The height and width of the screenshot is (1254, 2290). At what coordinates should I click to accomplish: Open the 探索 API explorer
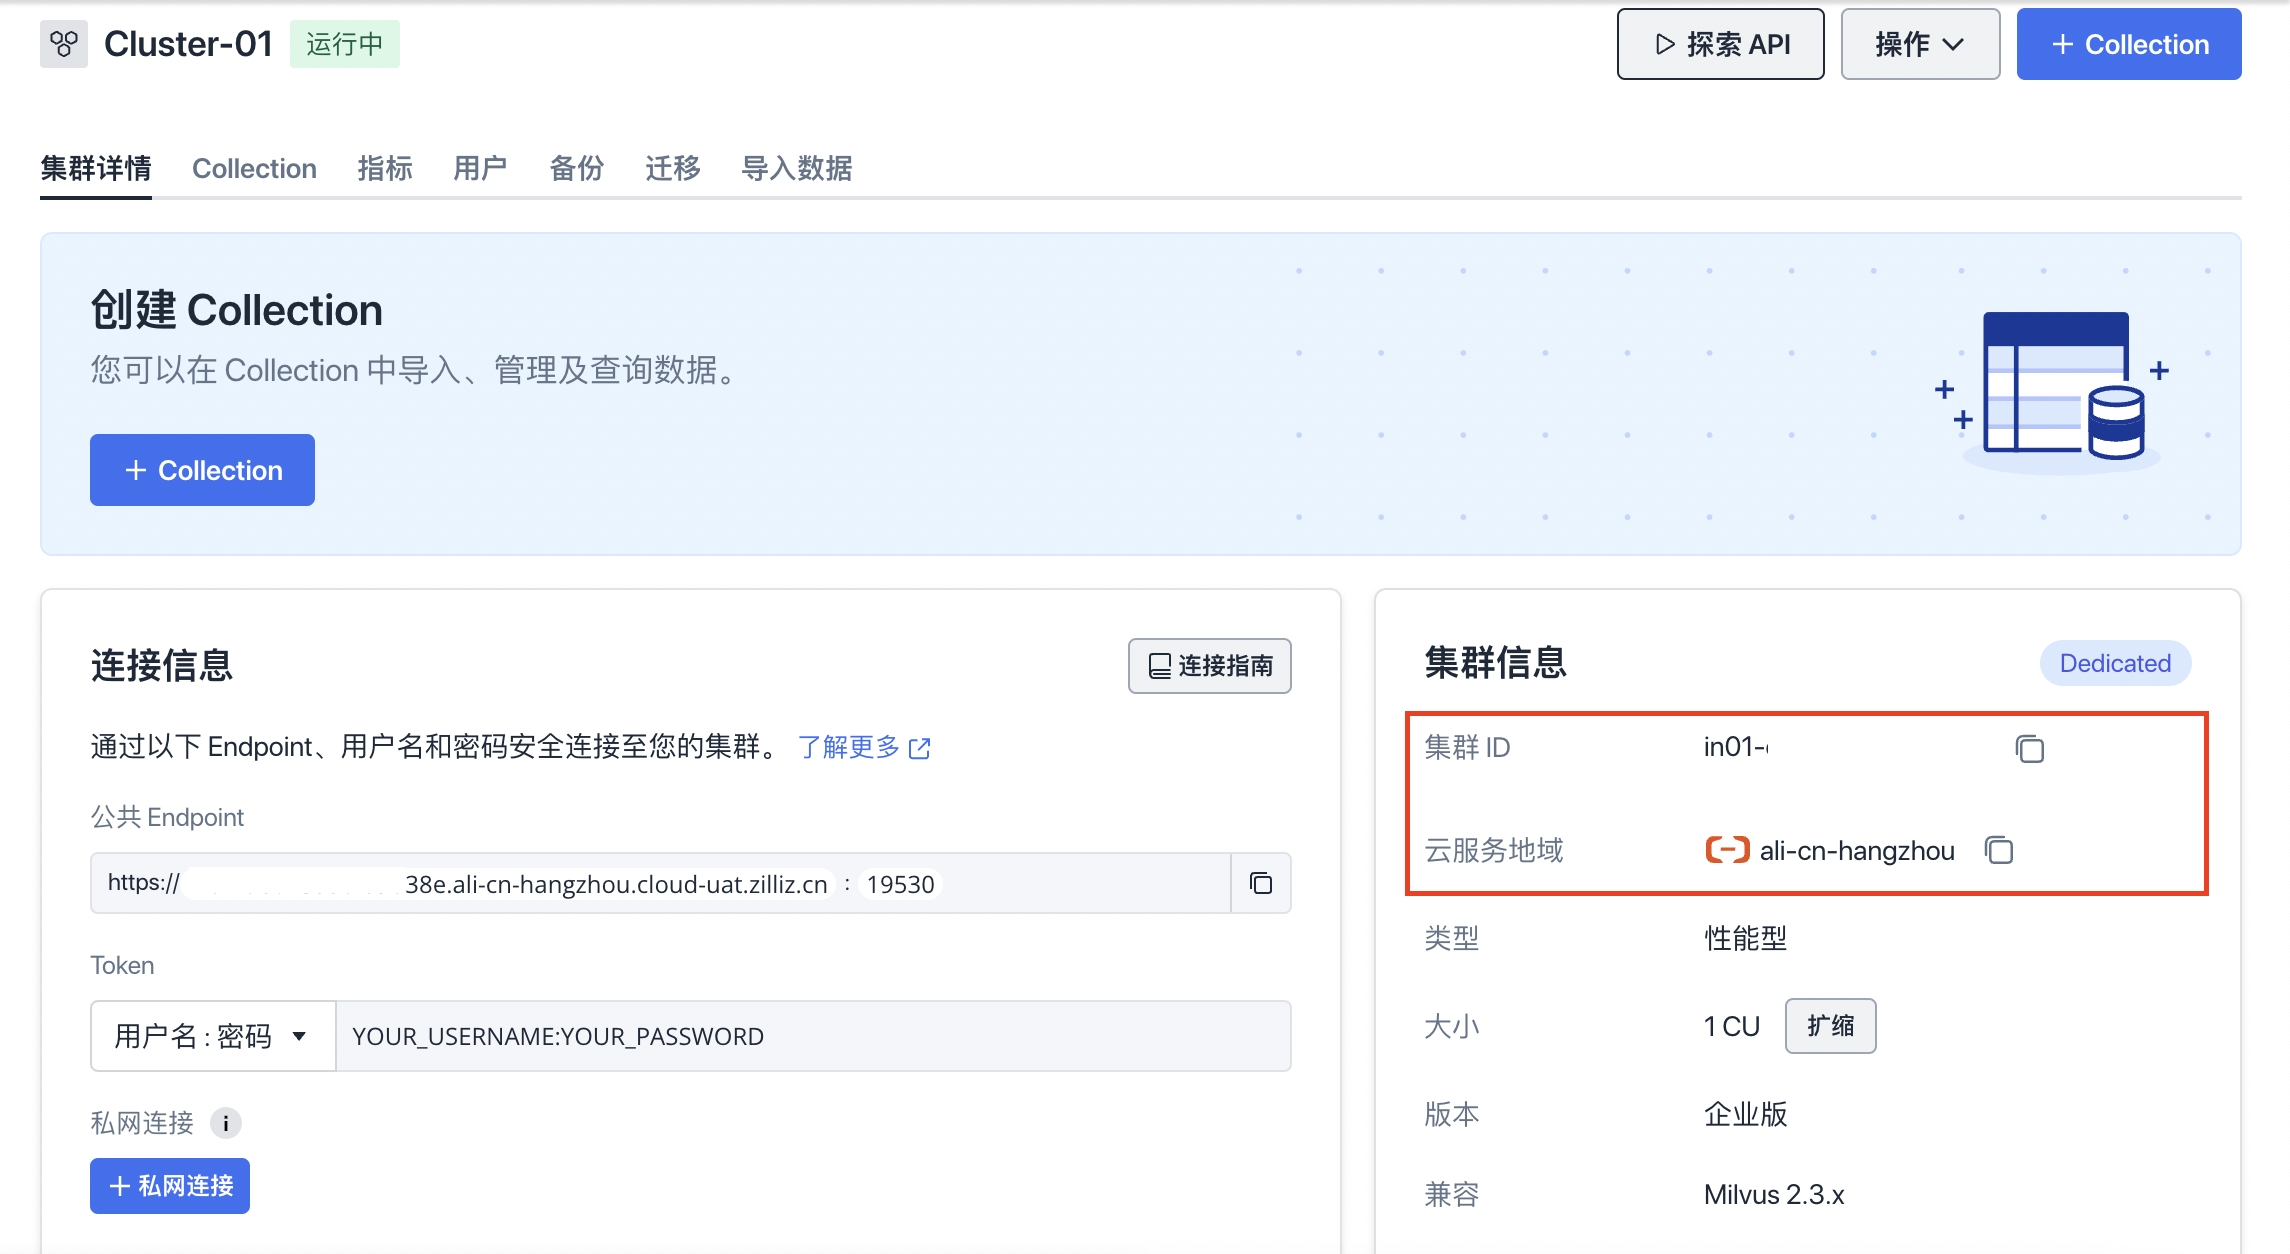point(1720,44)
